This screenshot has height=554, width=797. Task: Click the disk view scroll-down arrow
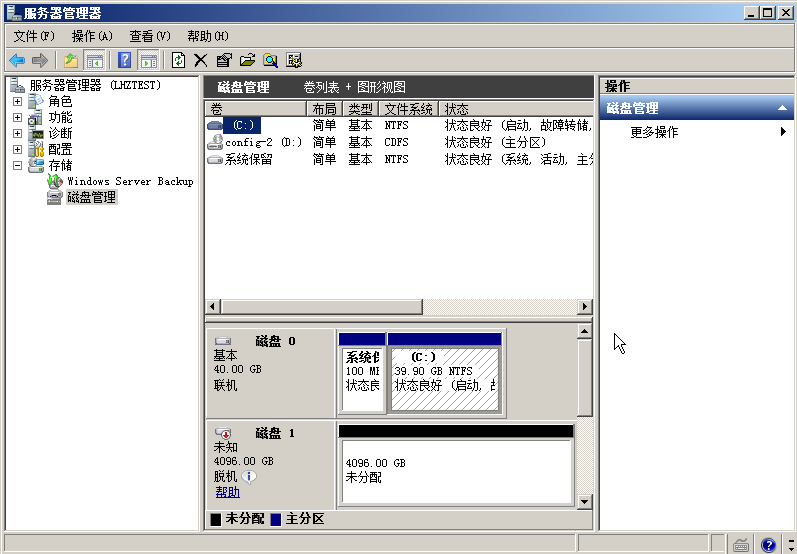[x=585, y=502]
